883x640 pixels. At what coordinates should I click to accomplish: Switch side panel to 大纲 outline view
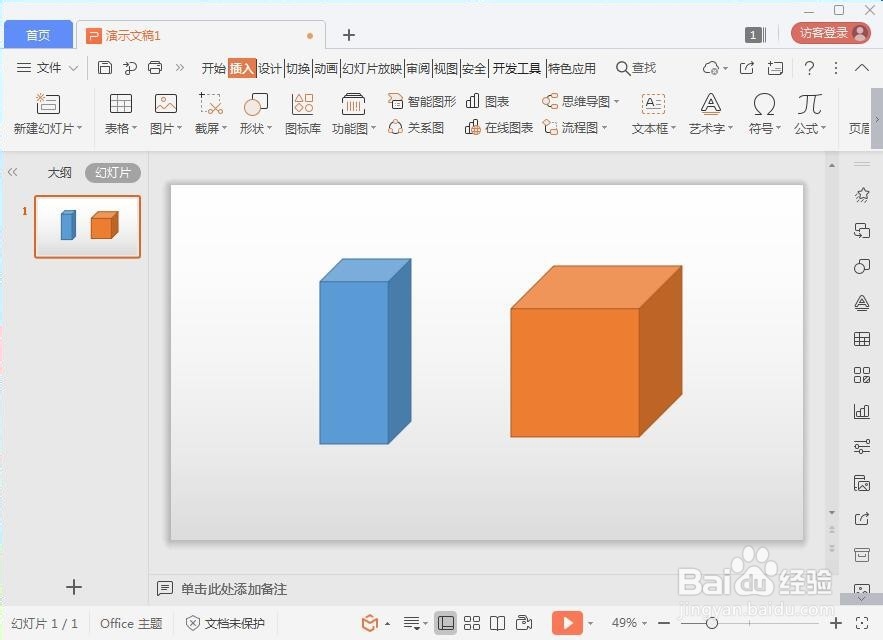click(x=59, y=173)
